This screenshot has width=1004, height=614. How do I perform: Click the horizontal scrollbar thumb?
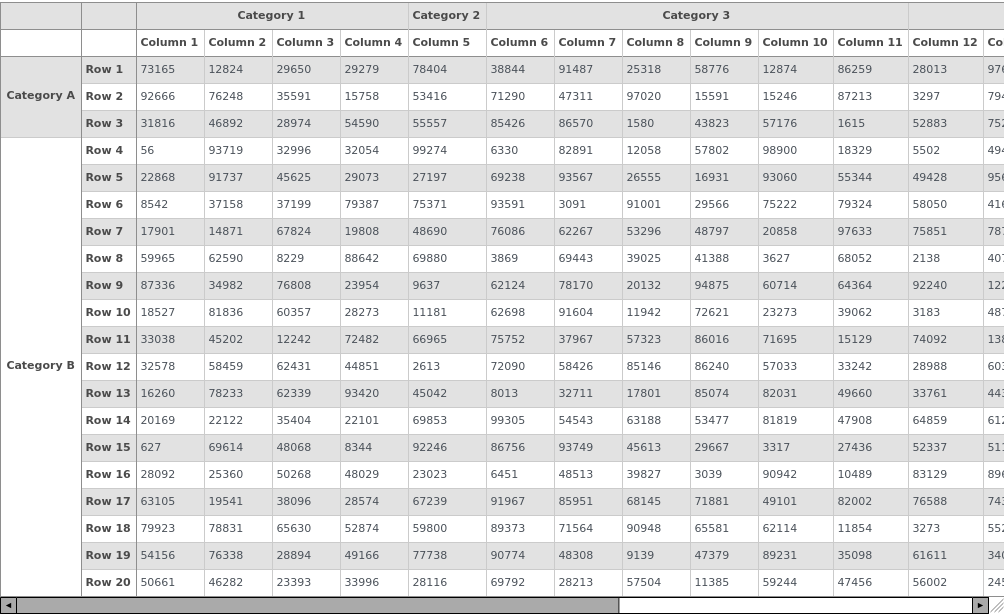click(317, 605)
